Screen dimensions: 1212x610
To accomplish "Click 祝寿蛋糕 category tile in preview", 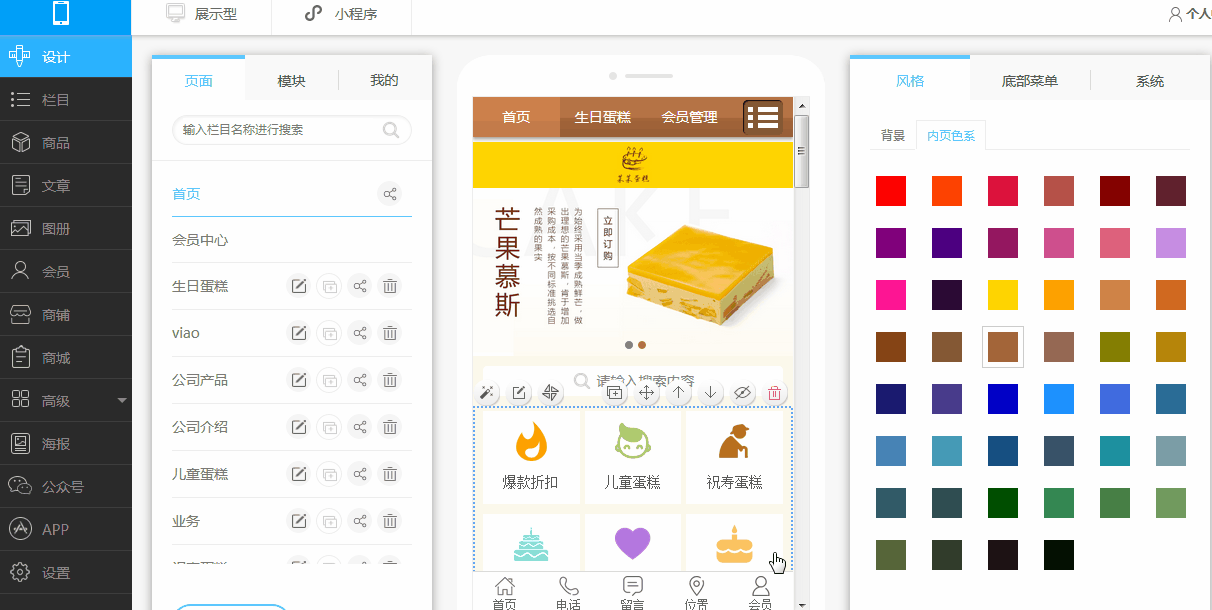I will click(x=734, y=458).
